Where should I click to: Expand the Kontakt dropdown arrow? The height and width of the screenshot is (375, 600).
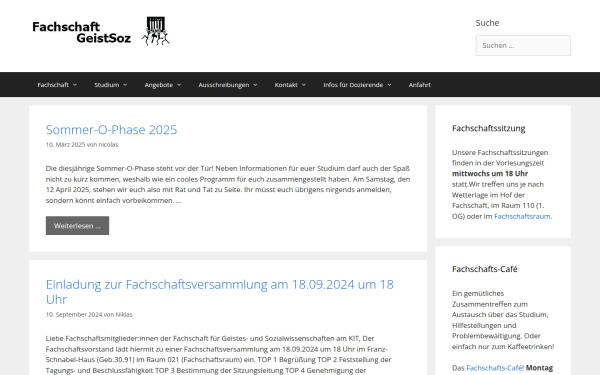click(303, 85)
